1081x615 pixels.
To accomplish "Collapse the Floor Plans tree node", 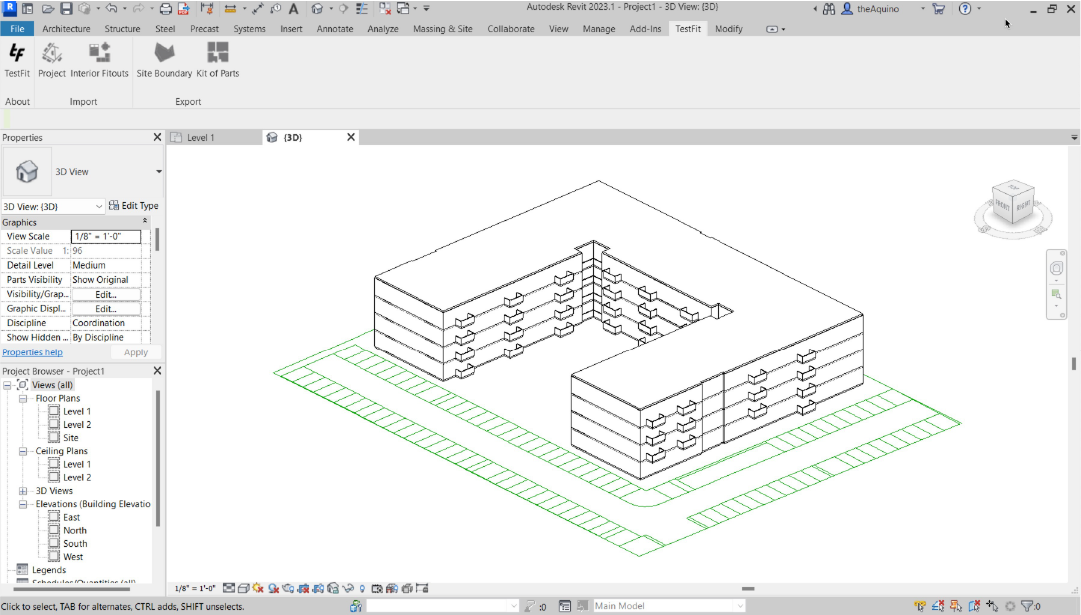I will (24, 398).
